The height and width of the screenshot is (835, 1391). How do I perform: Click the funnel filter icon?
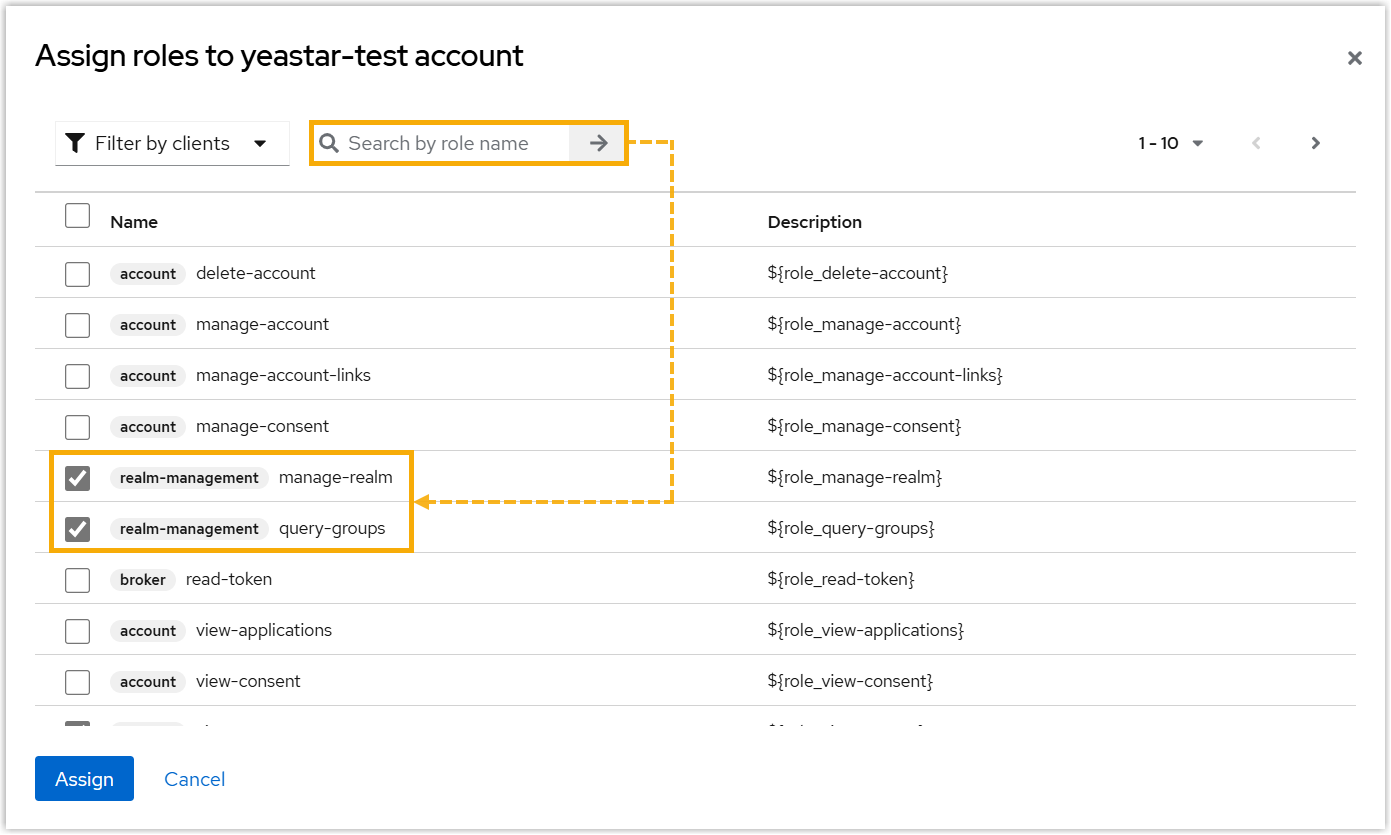pos(75,143)
